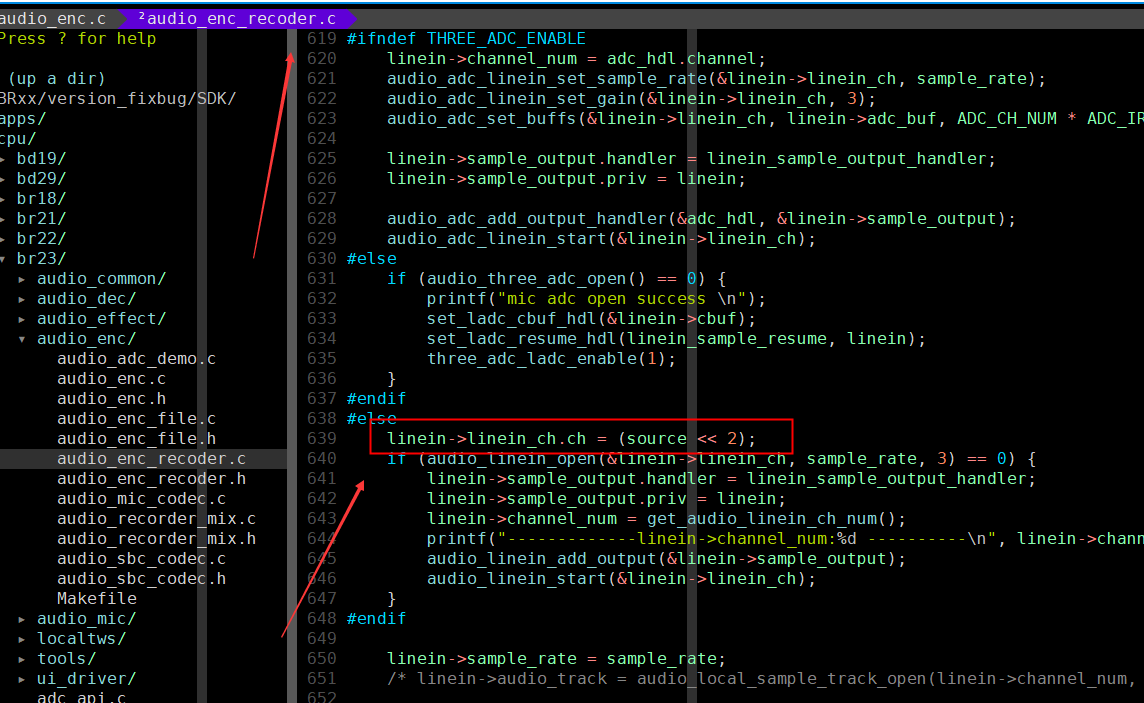Open audio_sbc_codec.h in the file tree
Viewport: 1144px width, 703px height.
(x=142, y=579)
